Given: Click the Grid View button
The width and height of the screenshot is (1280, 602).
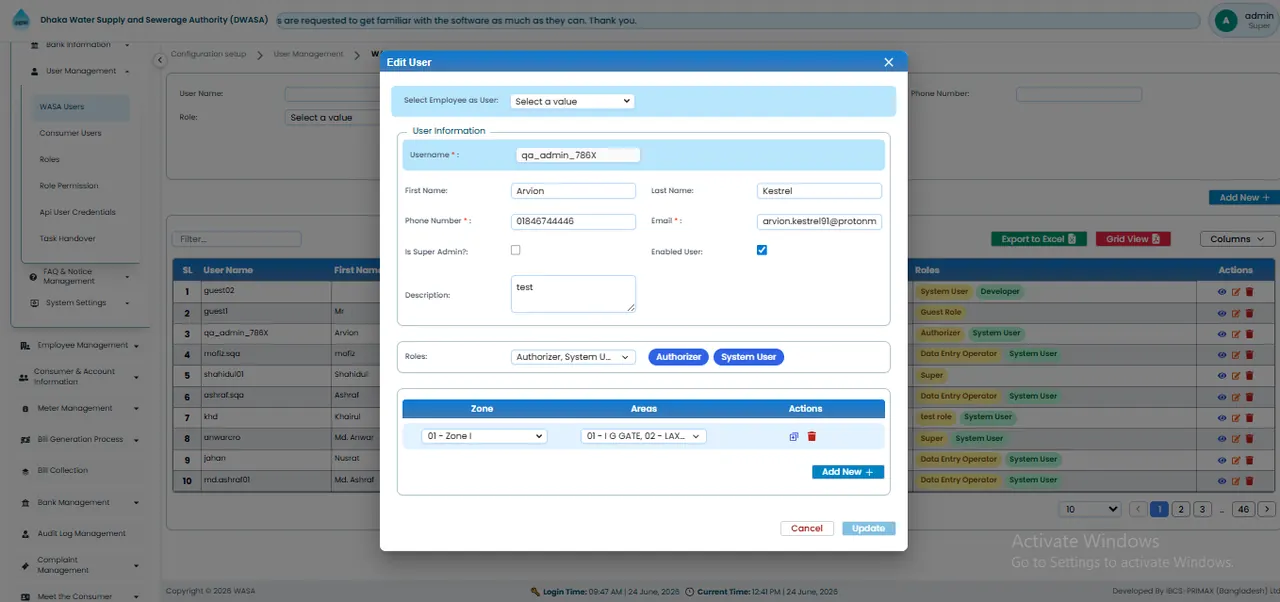Looking at the screenshot, I should (1132, 239).
